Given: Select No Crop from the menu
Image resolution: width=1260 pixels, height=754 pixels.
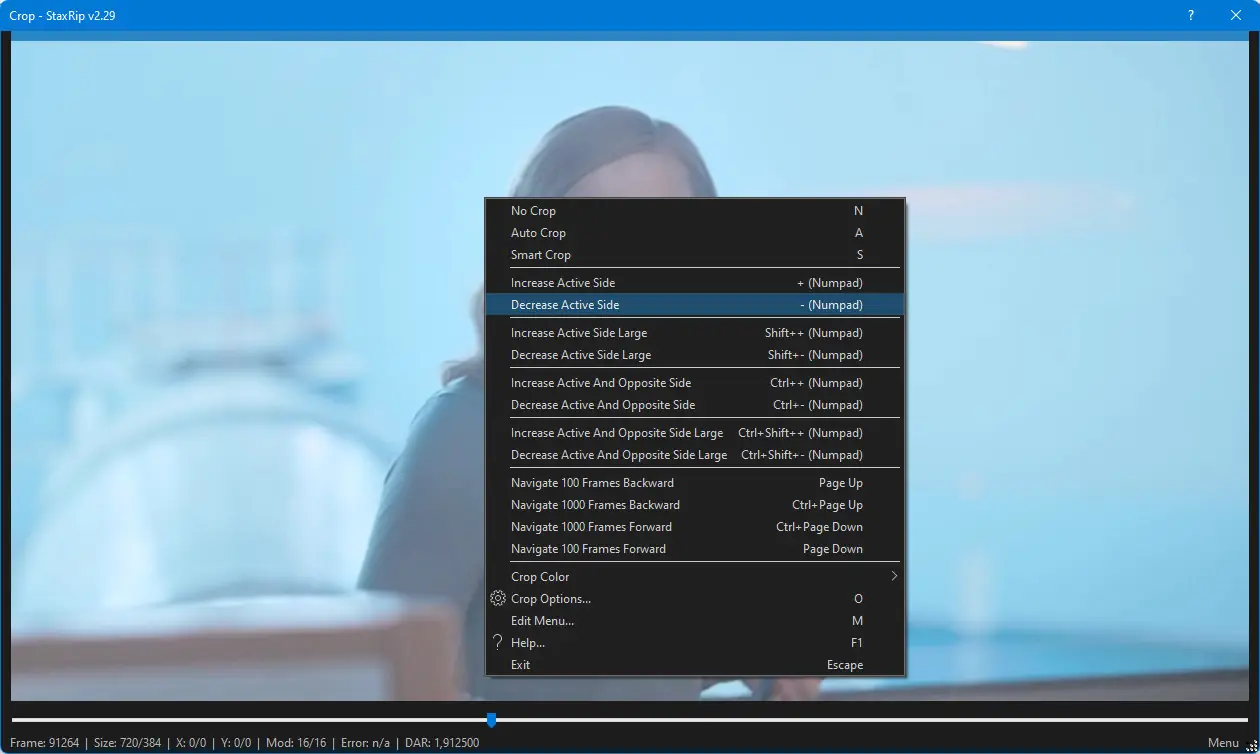Looking at the screenshot, I should click(x=695, y=211).
